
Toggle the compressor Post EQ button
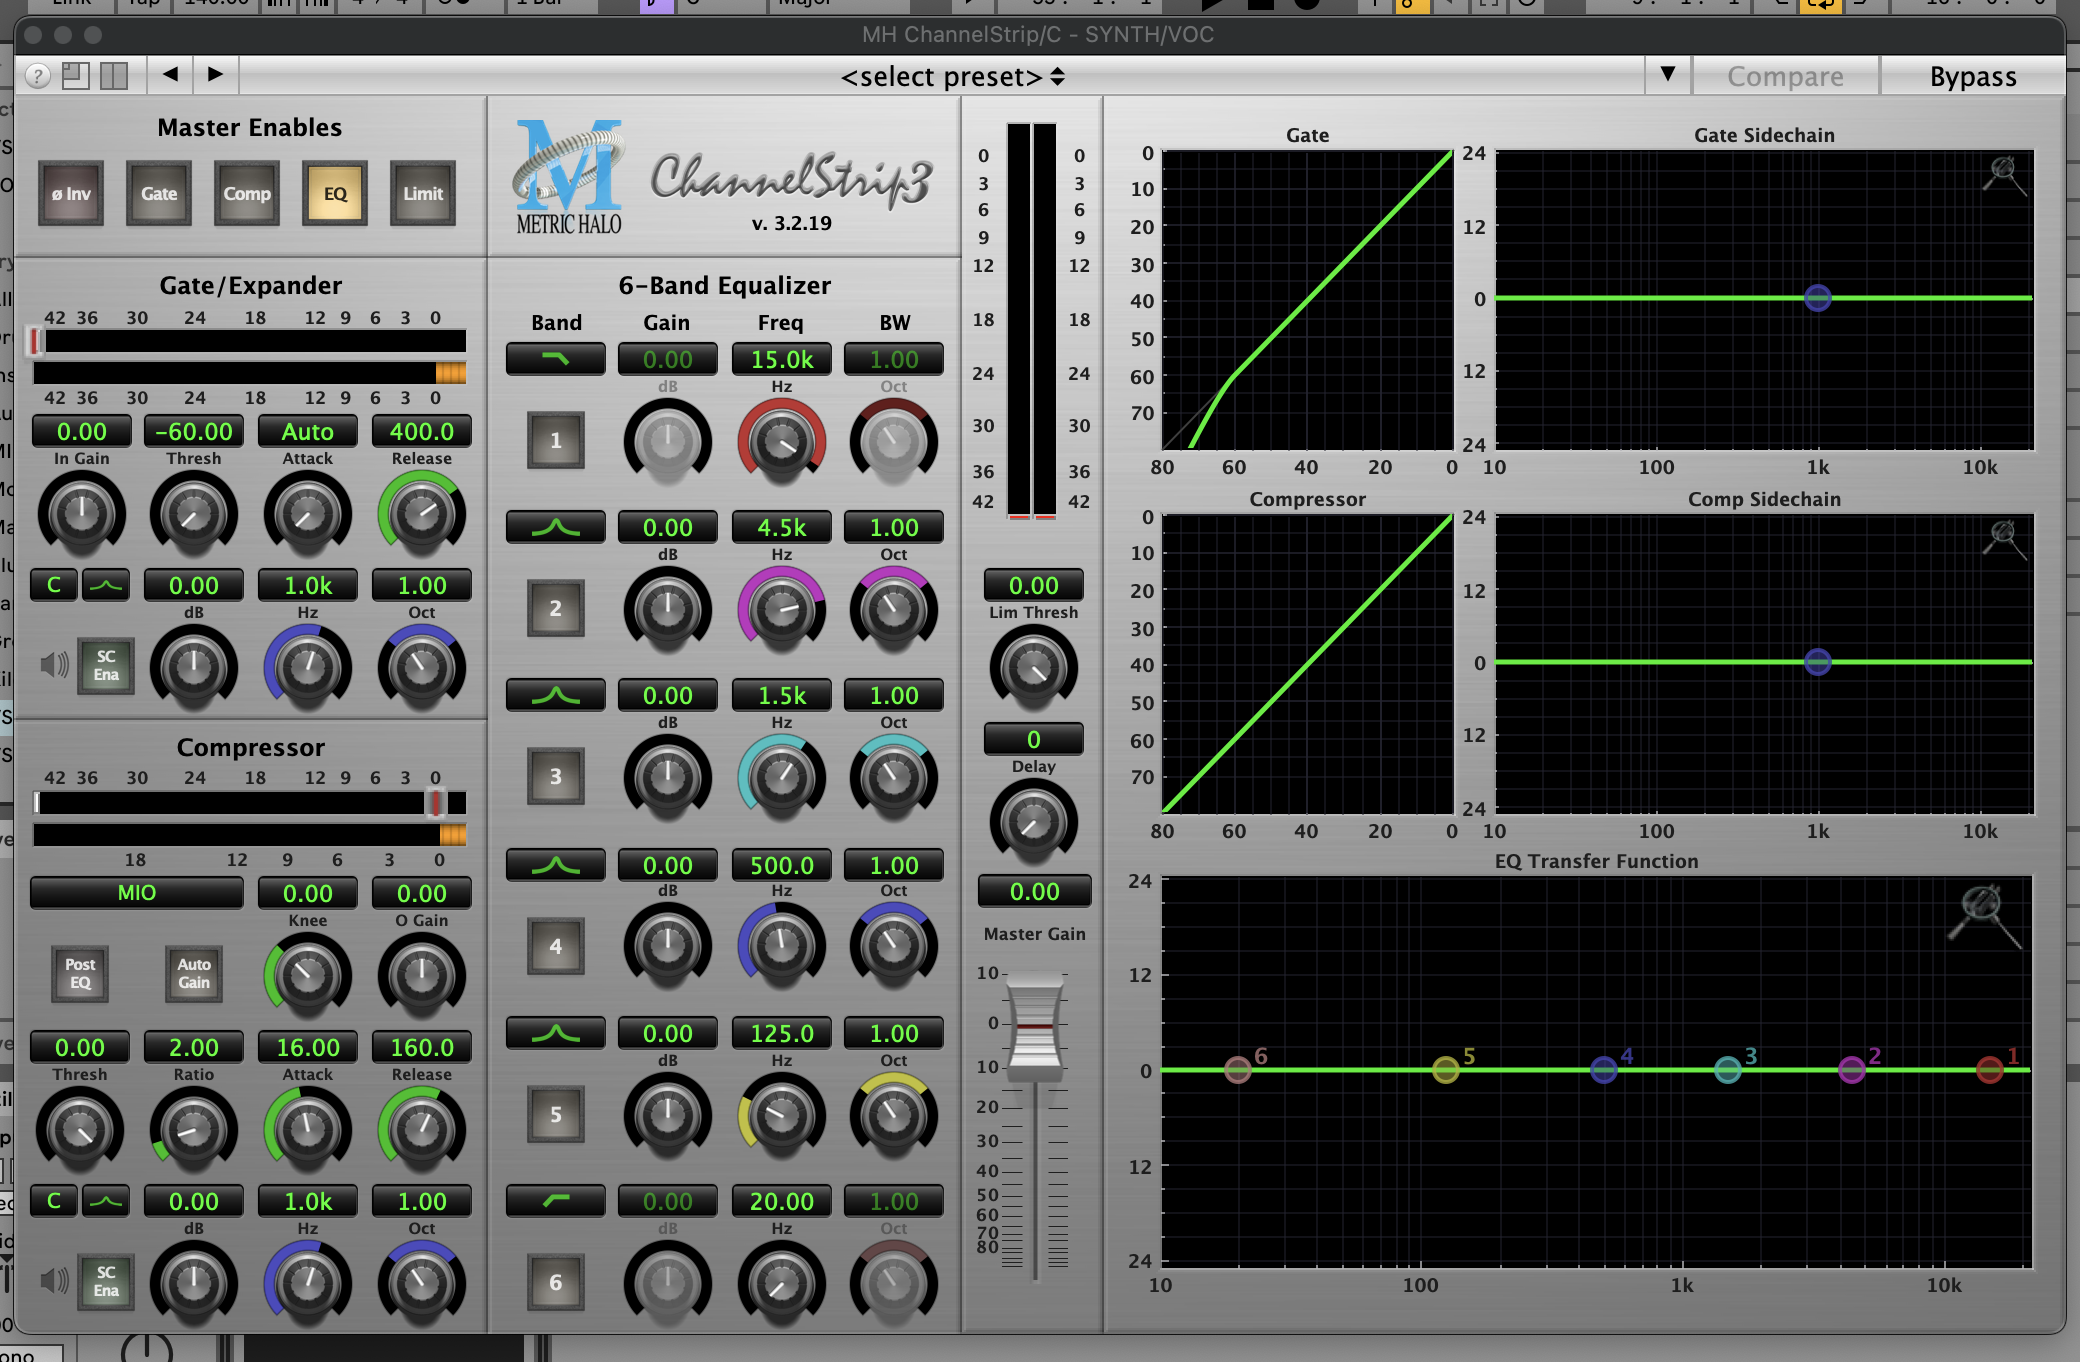click(80, 974)
